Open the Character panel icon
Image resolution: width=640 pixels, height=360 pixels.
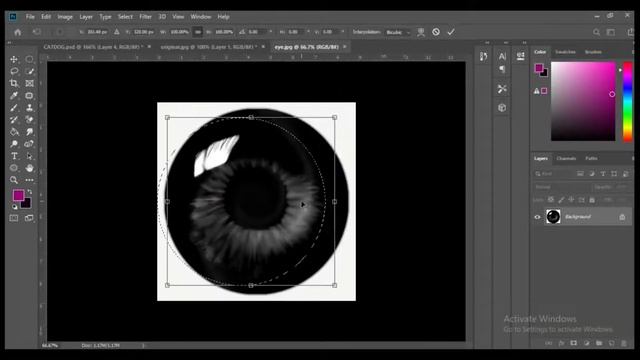pos(502,56)
